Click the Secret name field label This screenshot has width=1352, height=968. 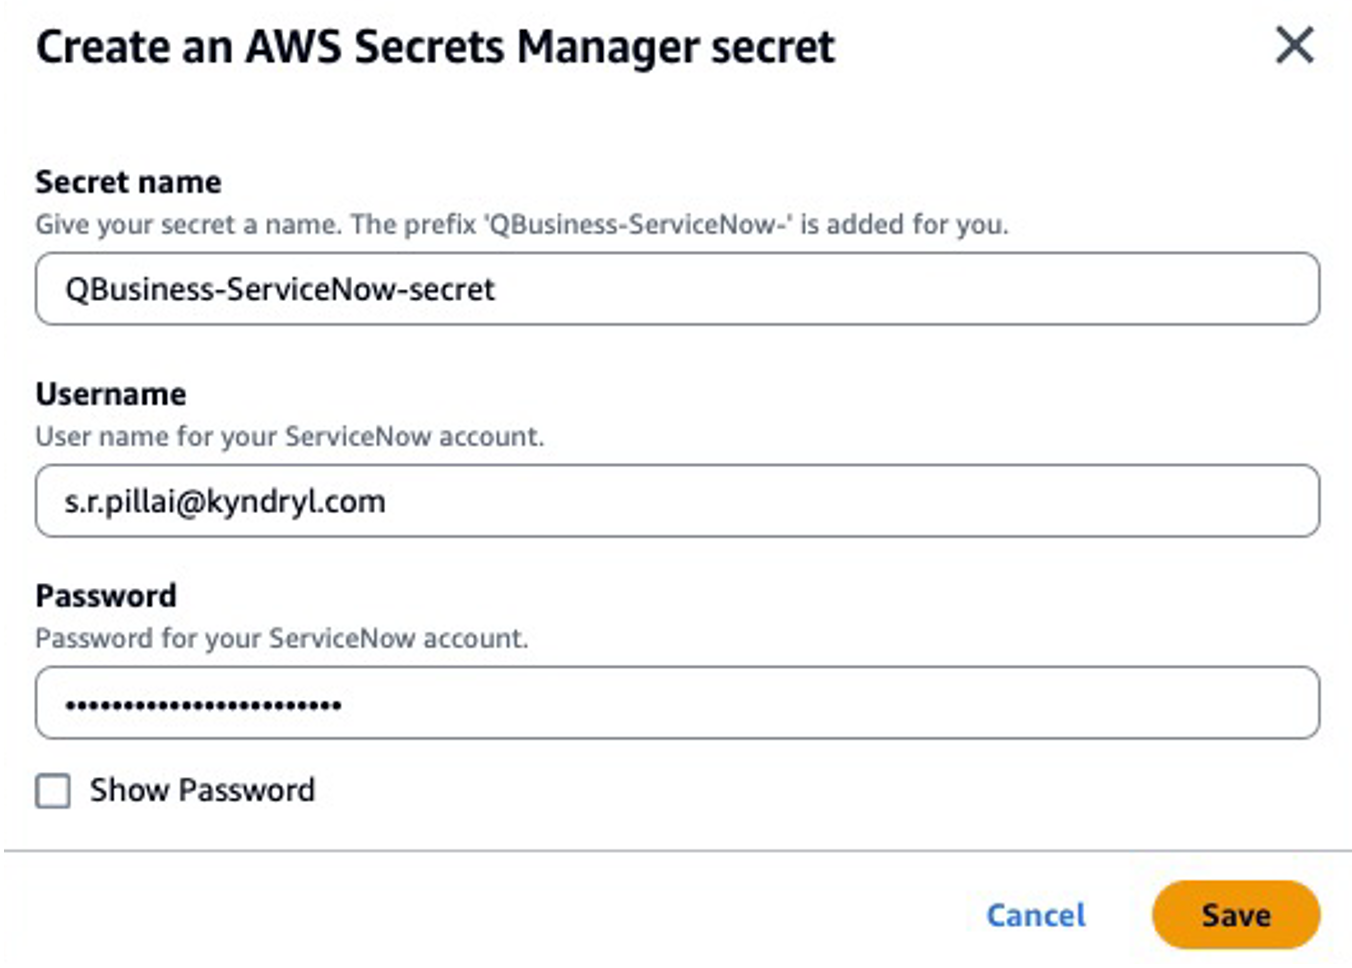coord(128,182)
